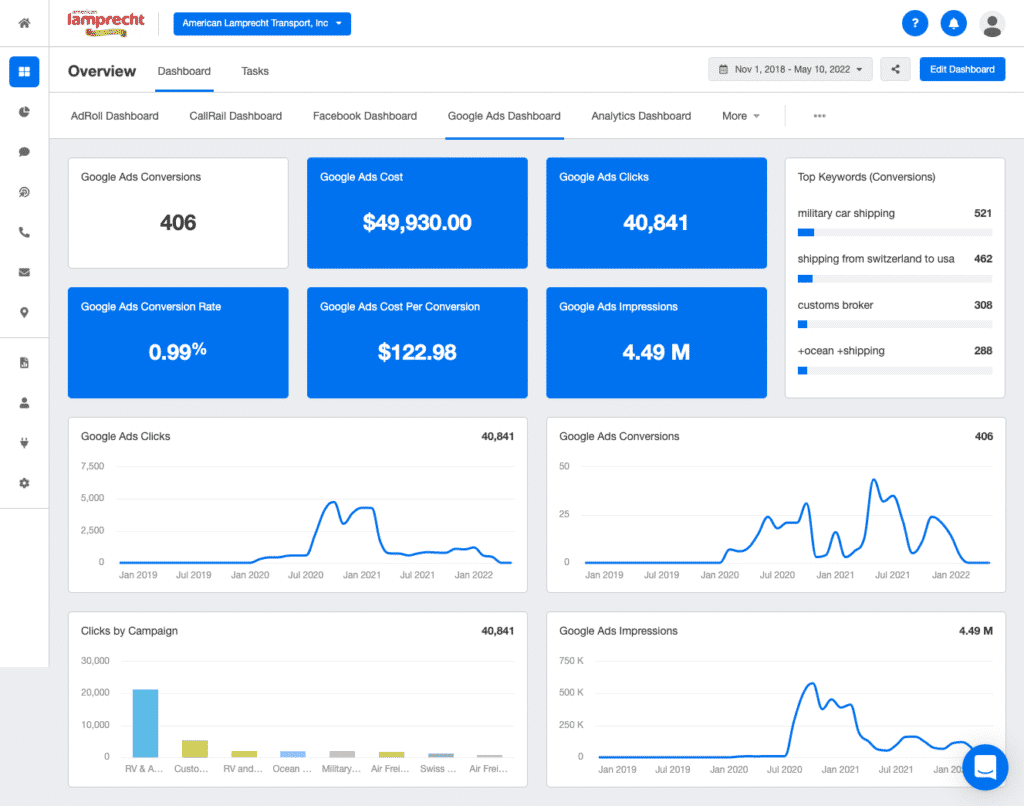Select the dashboard grid icon in sidebar
The image size is (1024, 806).
[24, 72]
